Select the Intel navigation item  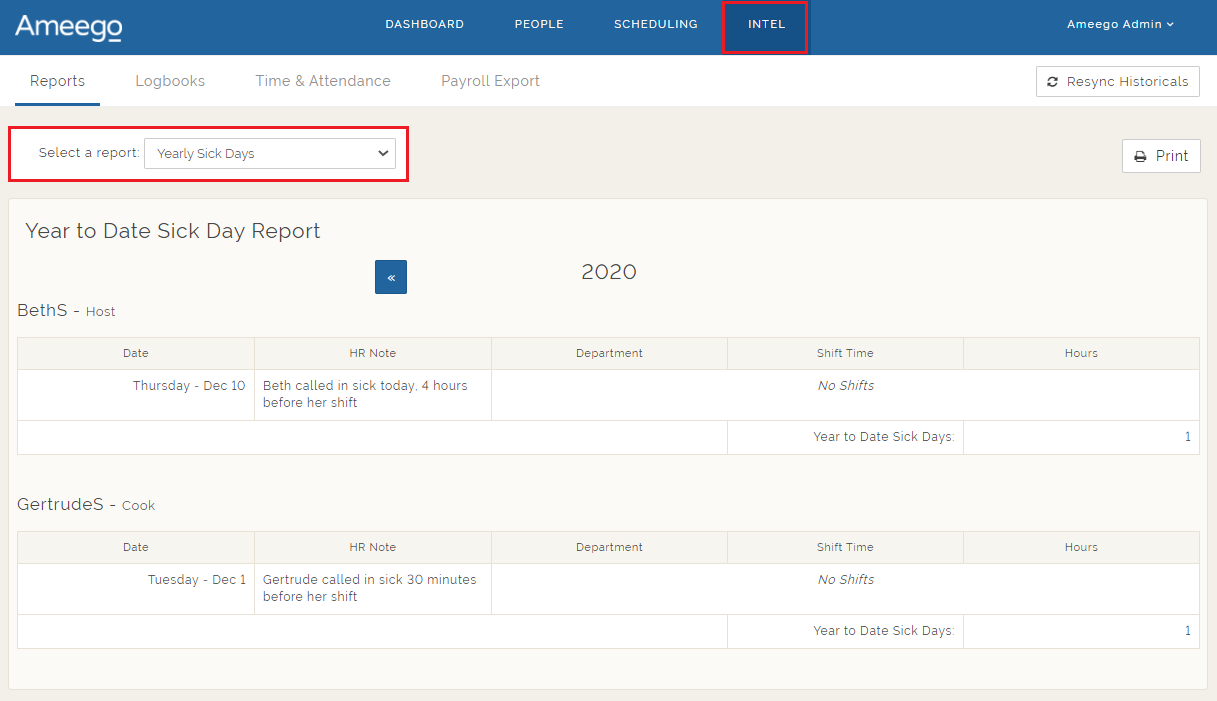[x=766, y=25]
